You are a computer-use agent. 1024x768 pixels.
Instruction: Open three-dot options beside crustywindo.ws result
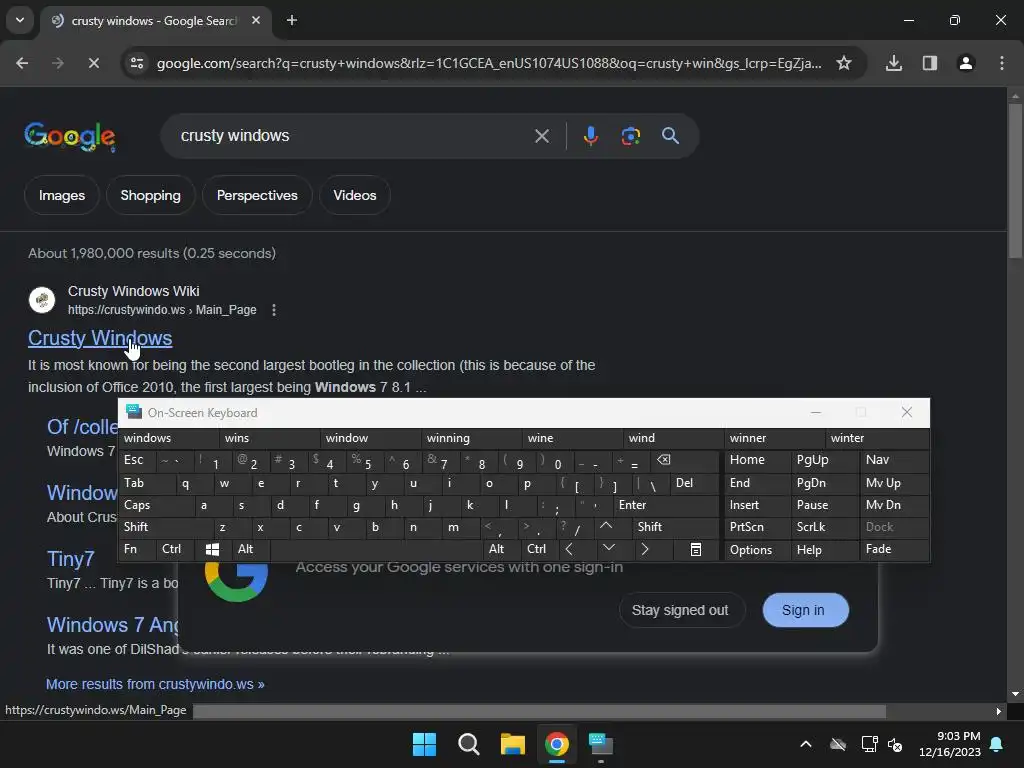pos(274,310)
